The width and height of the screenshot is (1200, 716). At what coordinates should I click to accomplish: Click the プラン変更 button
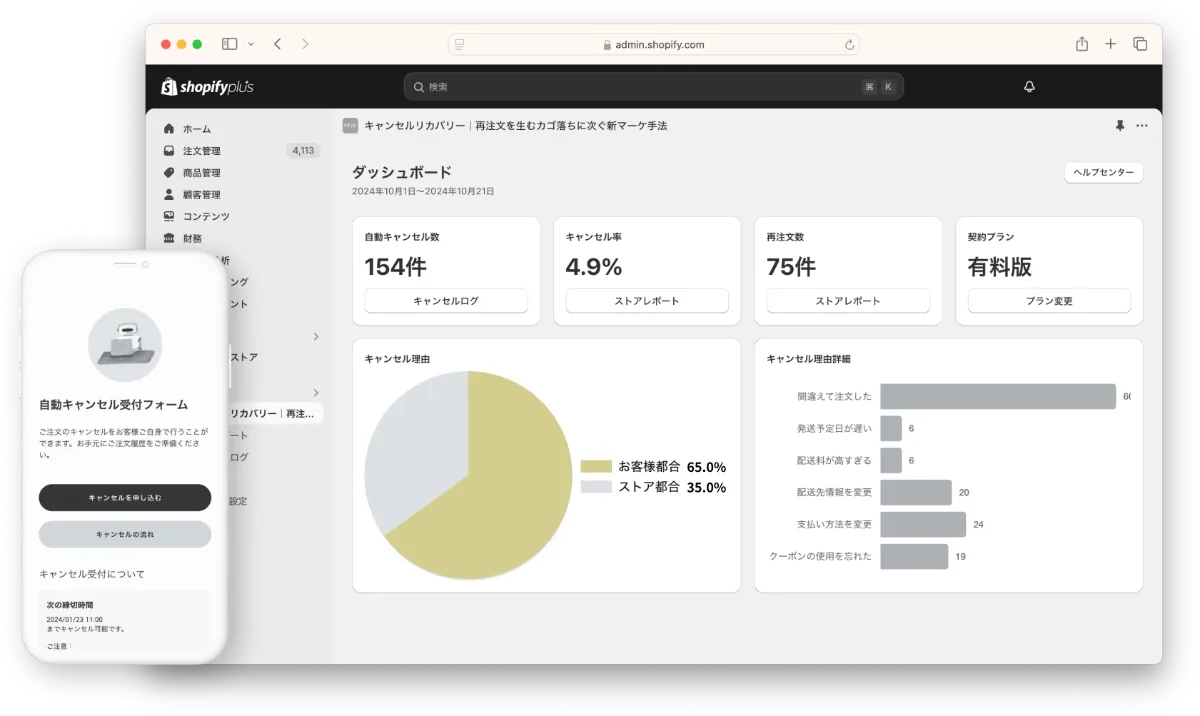[x=1048, y=301]
